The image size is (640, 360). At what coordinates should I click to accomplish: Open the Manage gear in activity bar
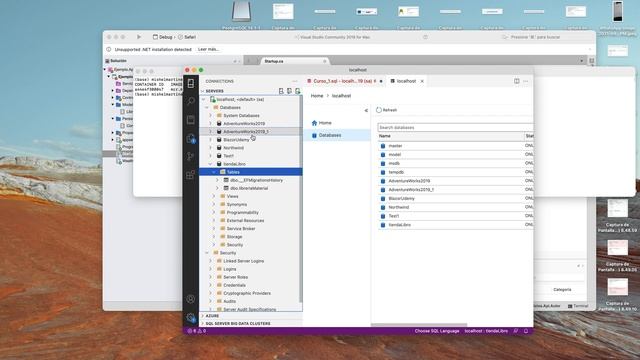[x=191, y=317]
